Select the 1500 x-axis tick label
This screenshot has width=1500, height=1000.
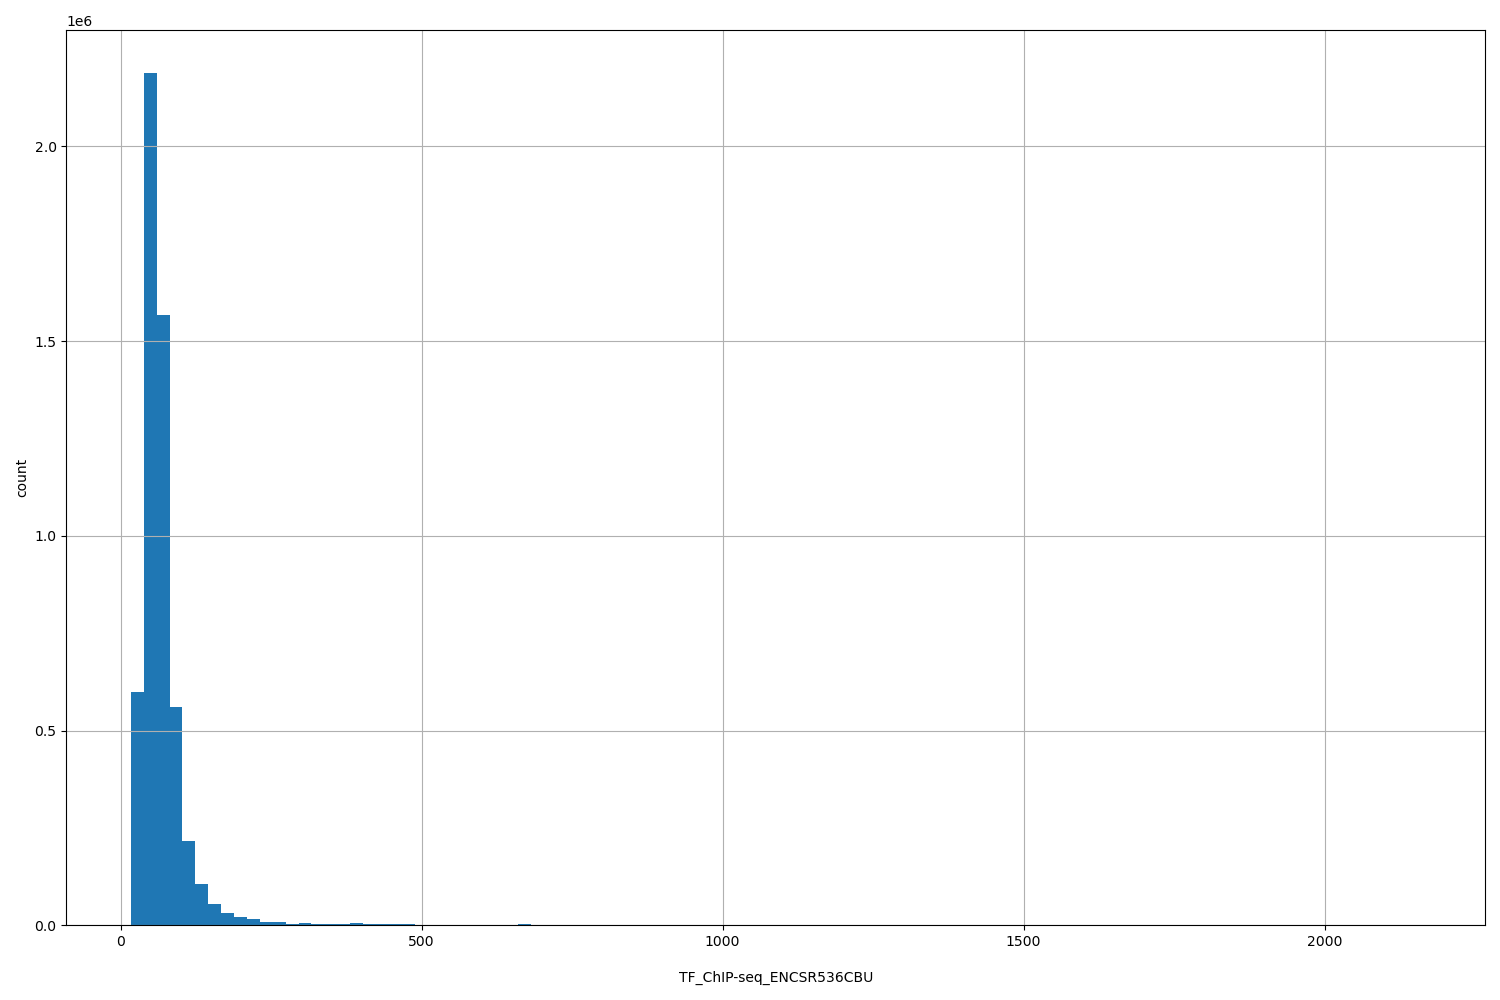pyautogui.click(x=1024, y=941)
